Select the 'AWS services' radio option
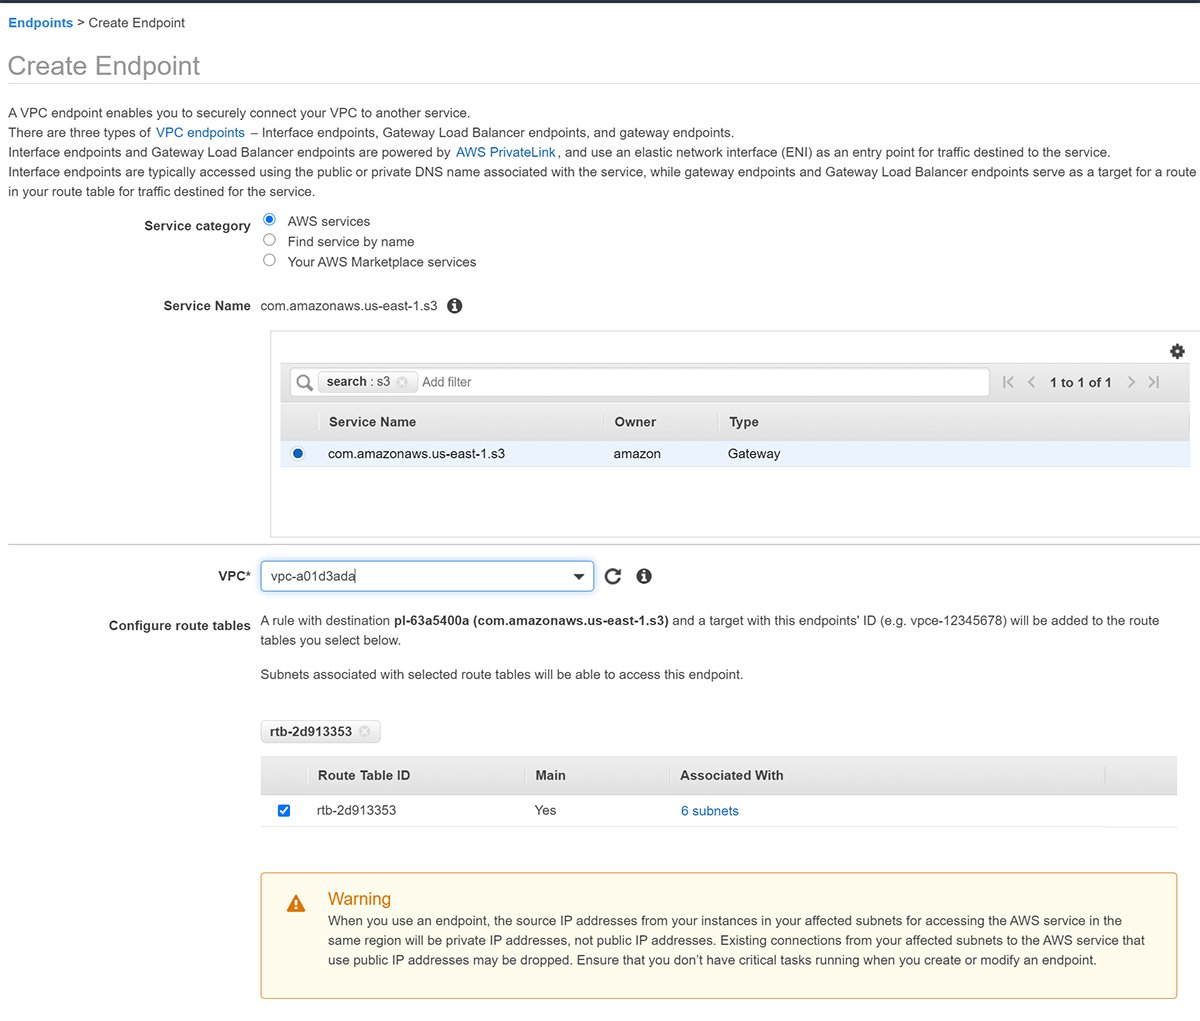 pyautogui.click(x=270, y=220)
